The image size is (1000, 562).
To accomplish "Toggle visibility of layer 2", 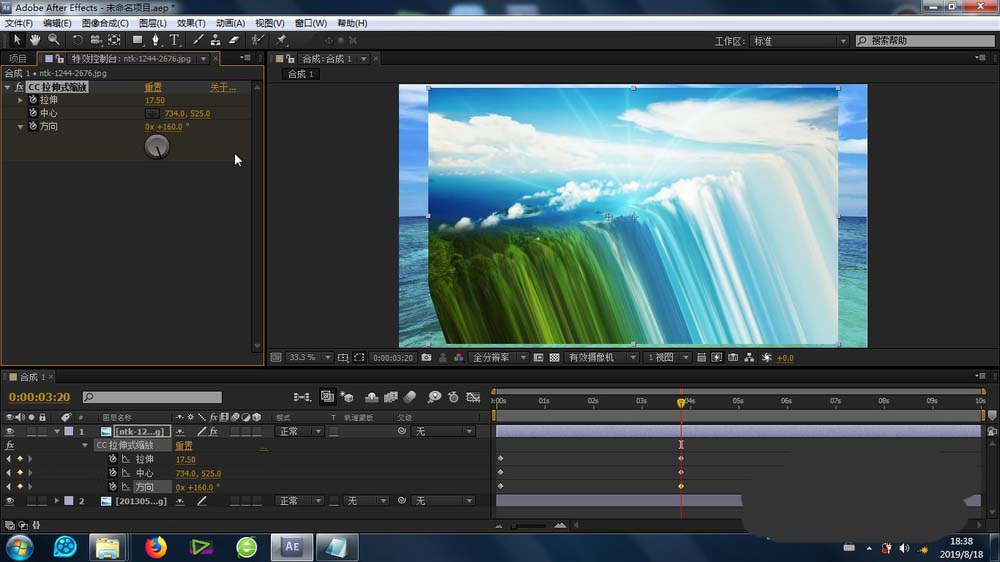I will pos(9,501).
